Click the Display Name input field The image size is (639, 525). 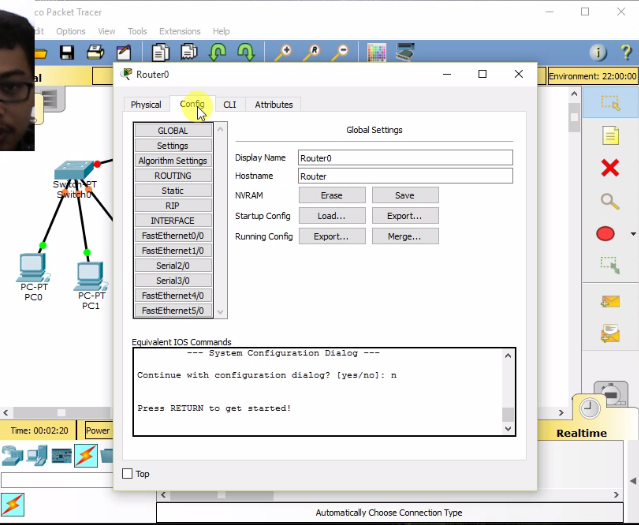(405, 158)
